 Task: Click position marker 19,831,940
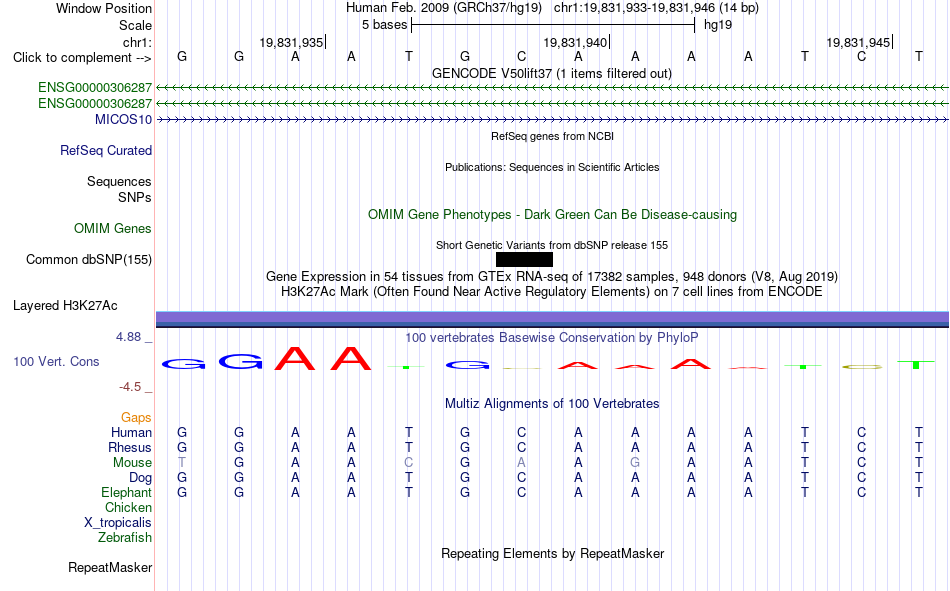pos(575,42)
